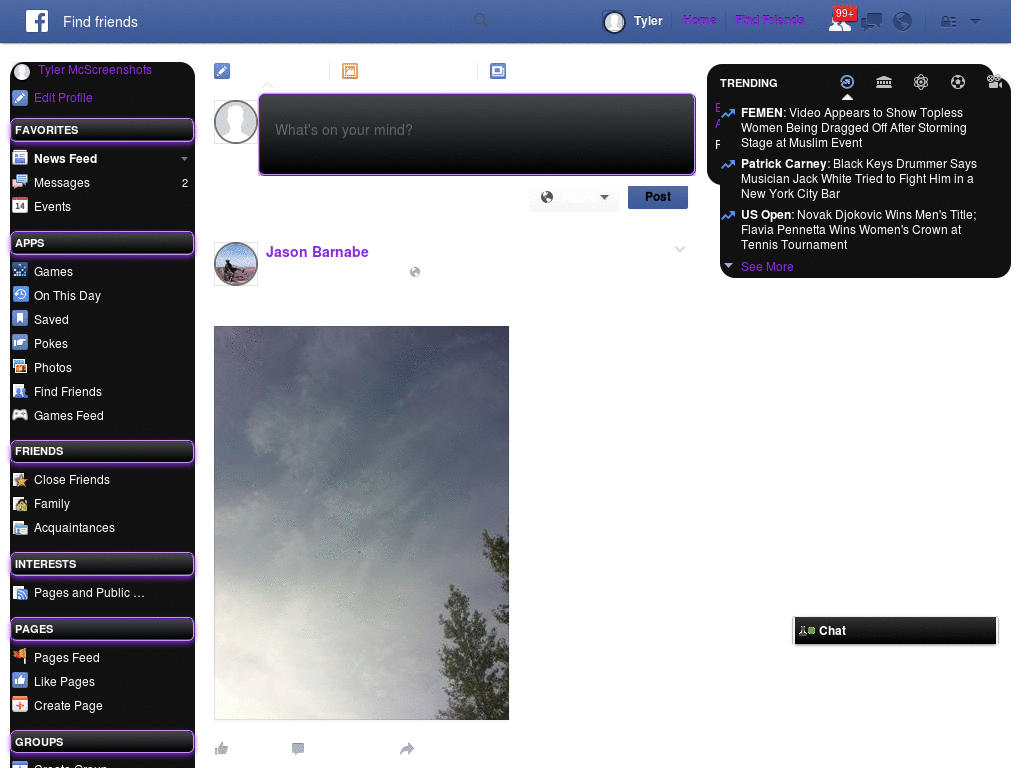Click the Events calendar icon
The image size is (1024, 768).
[x=20, y=206]
